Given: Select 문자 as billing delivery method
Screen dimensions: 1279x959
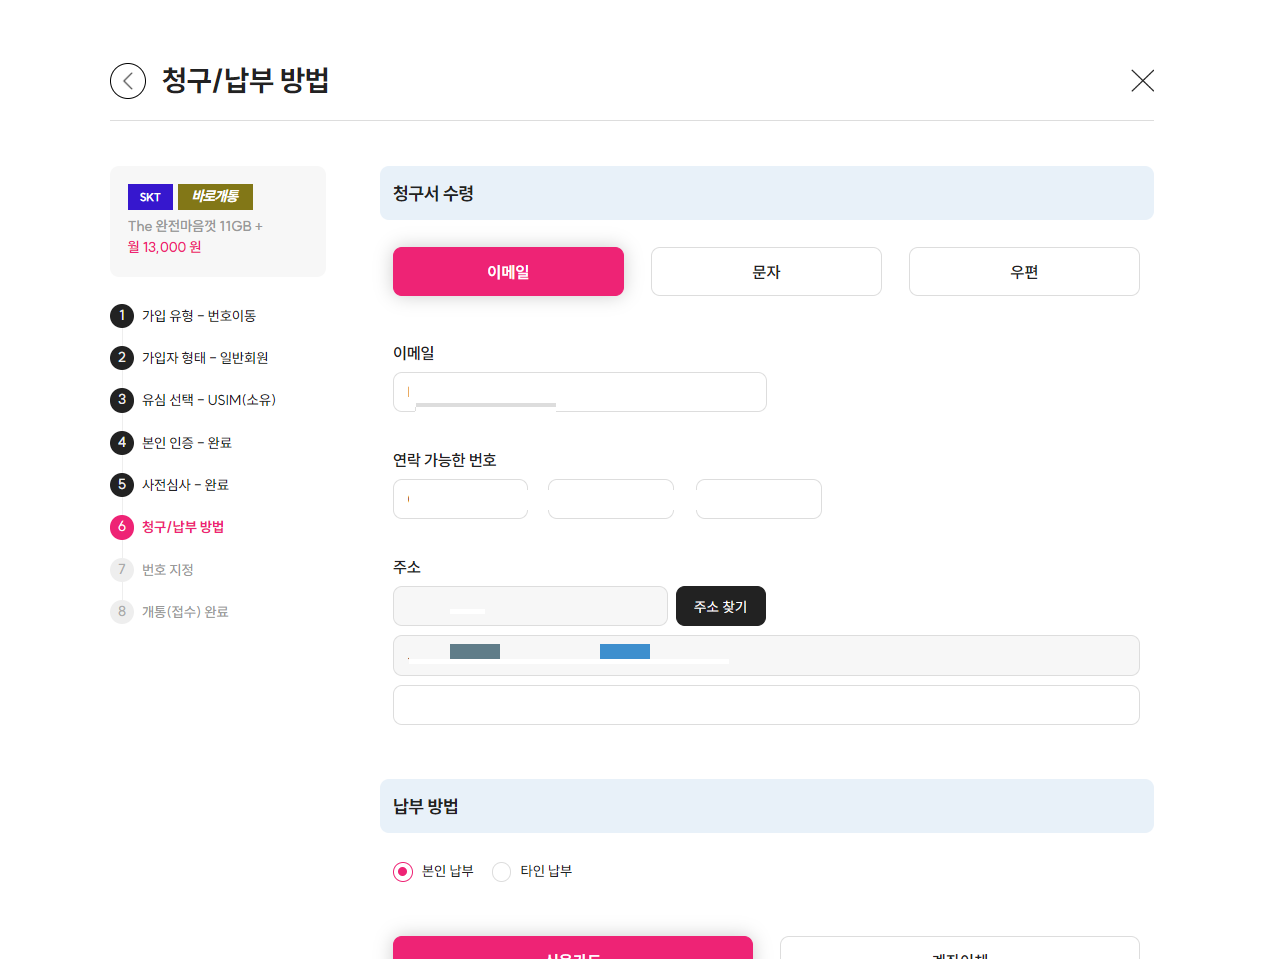Looking at the screenshot, I should (x=766, y=271).
